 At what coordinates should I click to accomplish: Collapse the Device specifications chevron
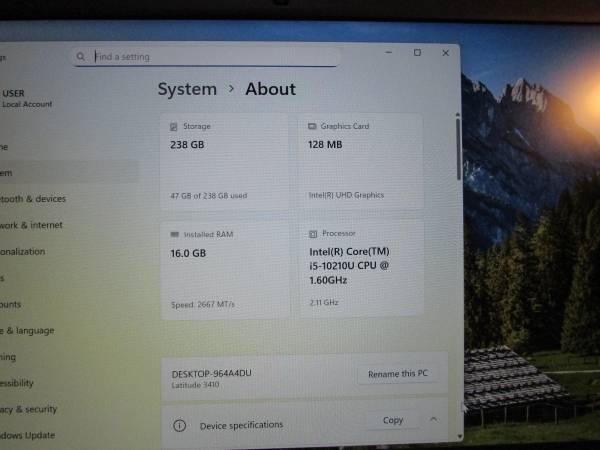pos(433,420)
